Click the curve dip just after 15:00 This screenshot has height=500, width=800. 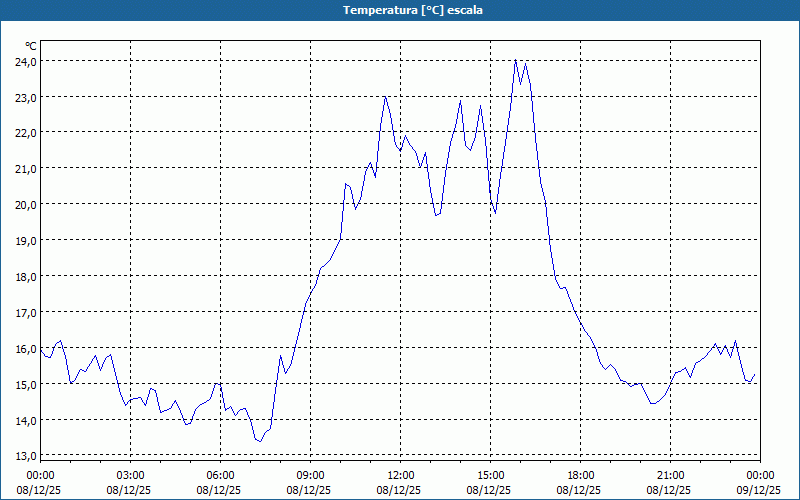pyautogui.click(x=495, y=213)
